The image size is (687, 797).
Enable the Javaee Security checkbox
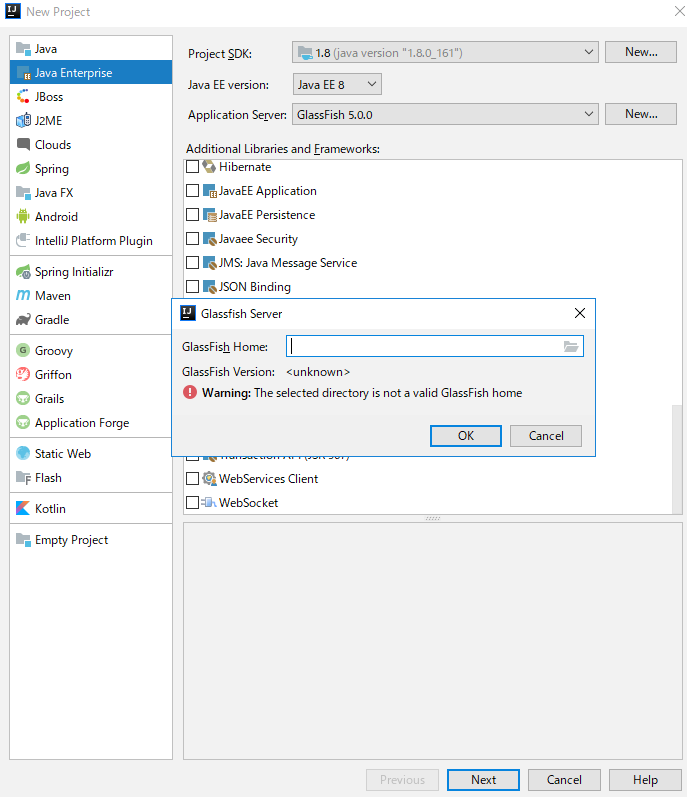193,238
